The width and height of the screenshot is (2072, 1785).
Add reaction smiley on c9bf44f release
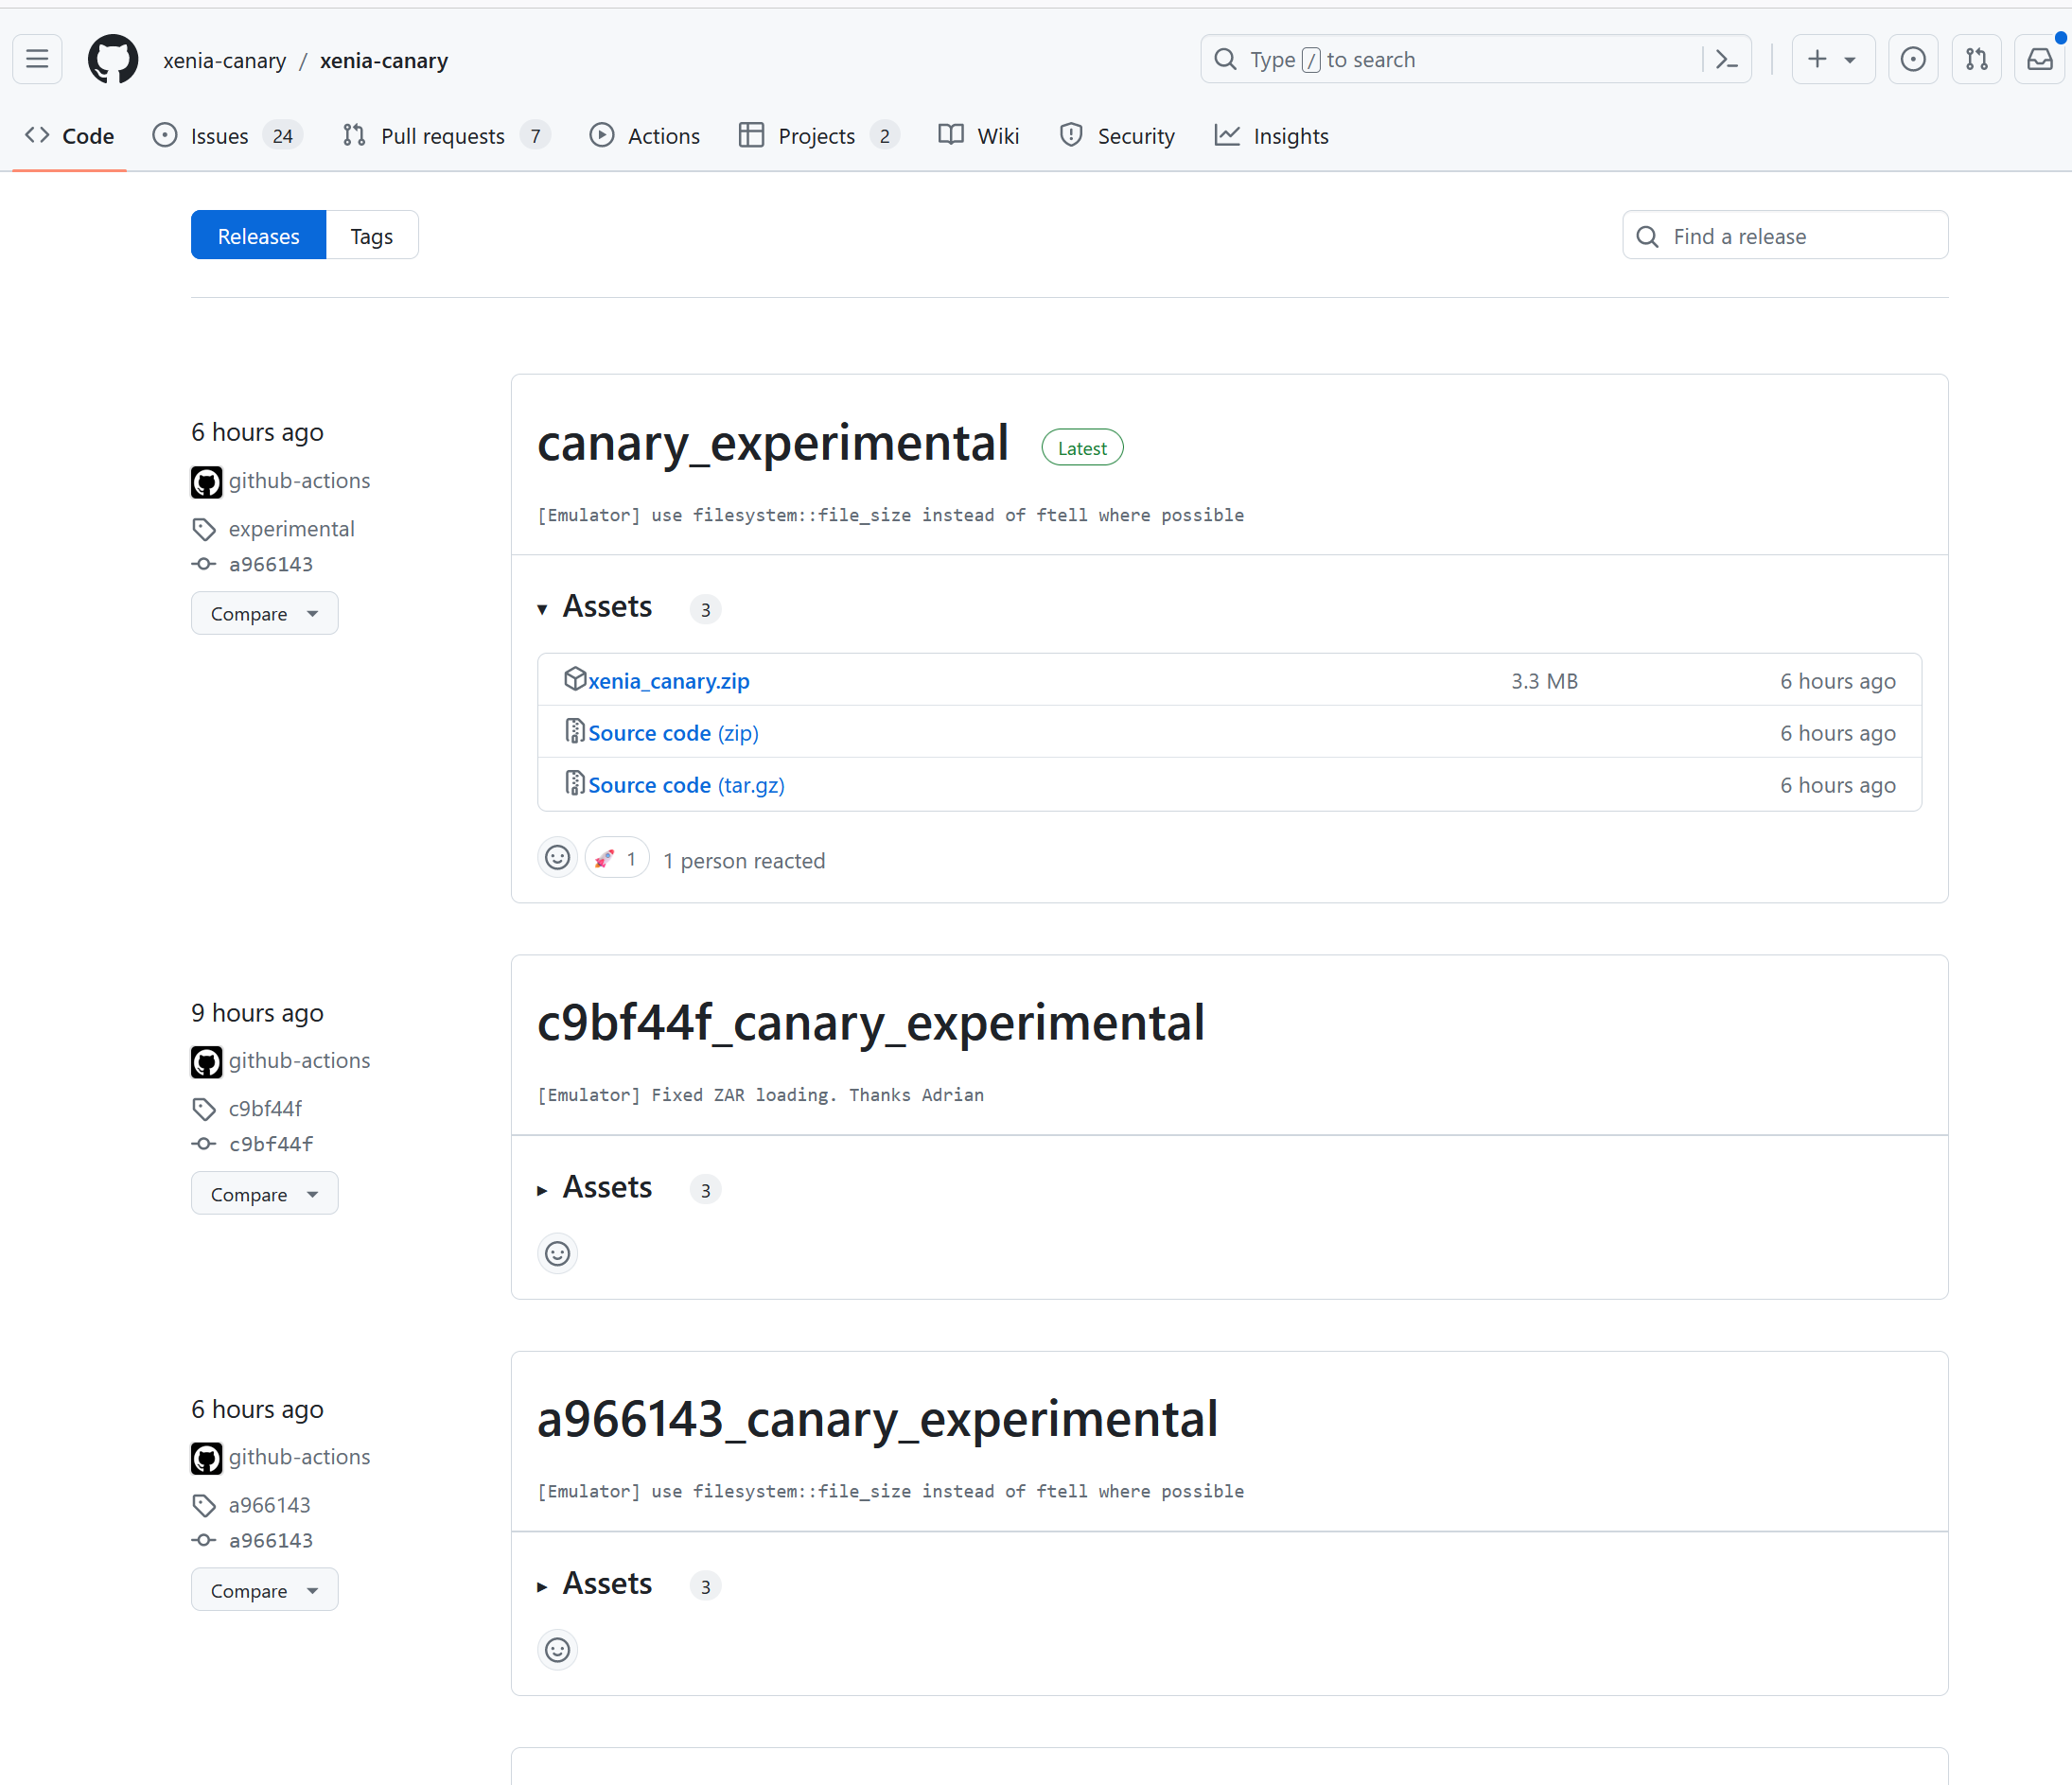click(558, 1254)
